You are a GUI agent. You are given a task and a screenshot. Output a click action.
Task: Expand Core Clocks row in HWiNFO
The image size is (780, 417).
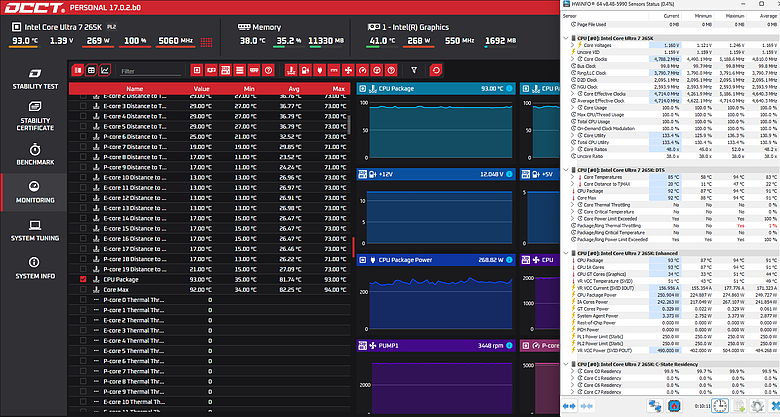click(x=573, y=59)
